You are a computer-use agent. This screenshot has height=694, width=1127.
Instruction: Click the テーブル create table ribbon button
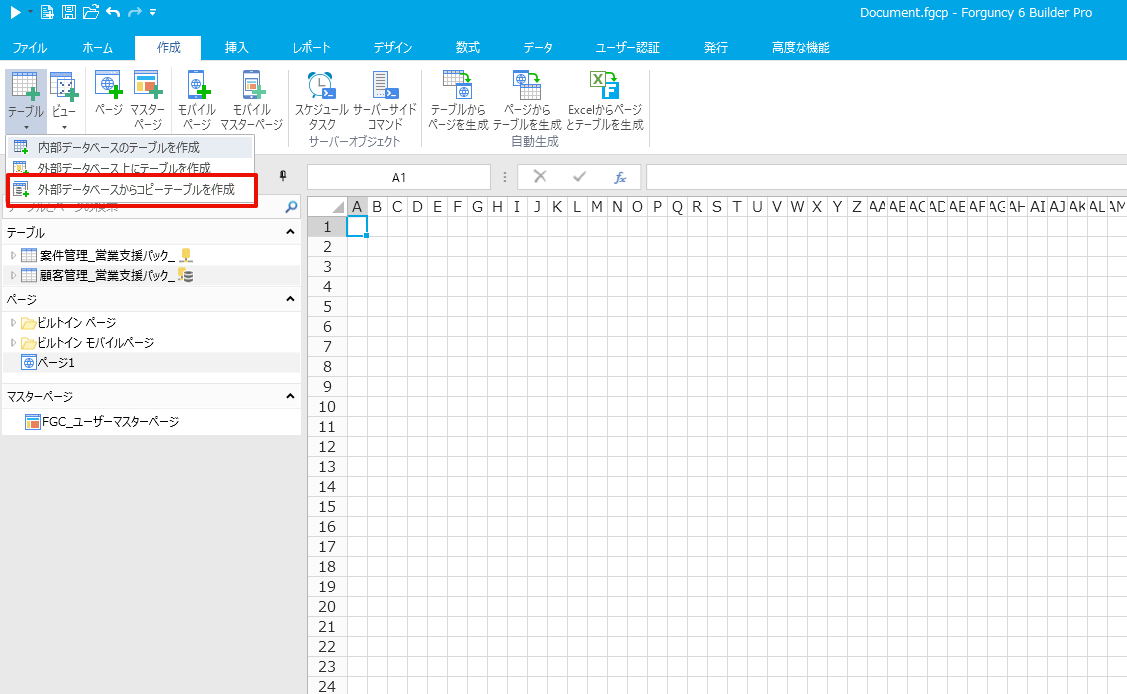(26, 100)
